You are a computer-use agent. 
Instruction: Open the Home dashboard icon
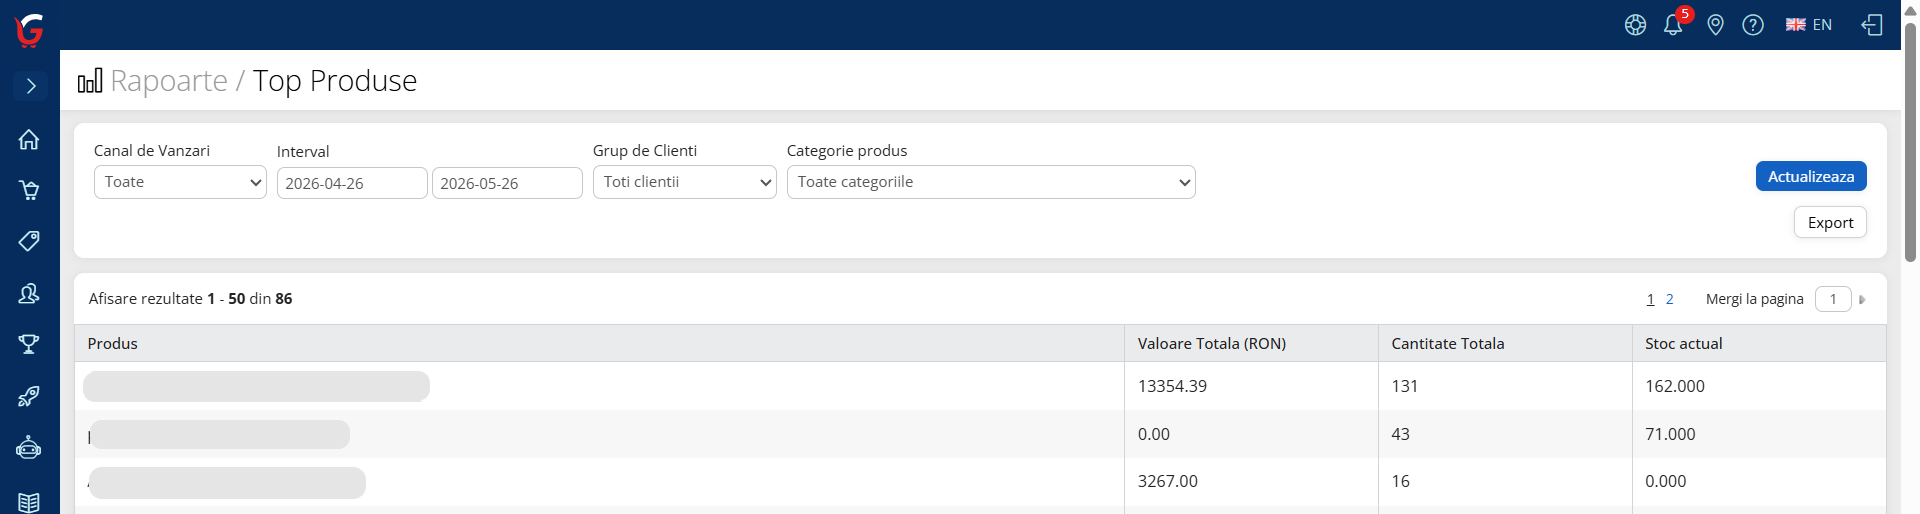[x=29, y=139]
